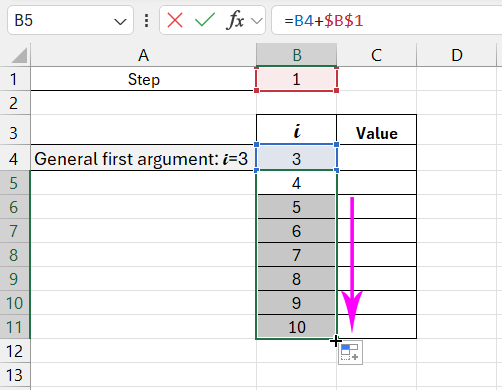Screen dimensions: 502x390
Task: Click cell B11 containing 10
Action: (296, 327)
